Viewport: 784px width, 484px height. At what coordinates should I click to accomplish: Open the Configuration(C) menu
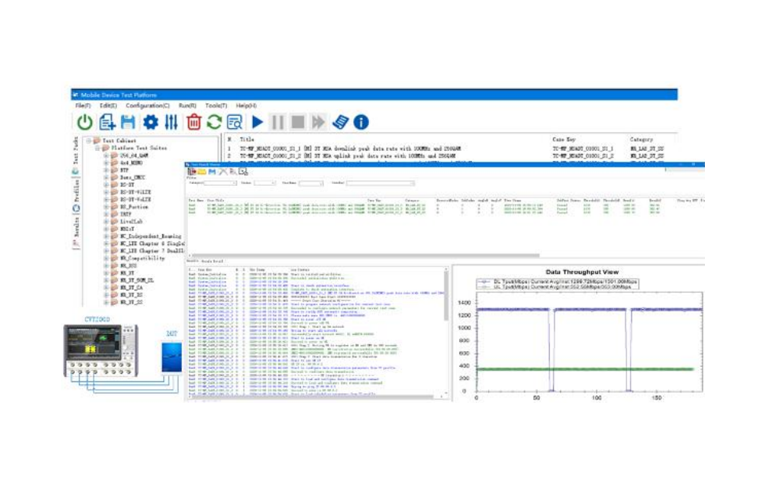[x=146, y=105]
